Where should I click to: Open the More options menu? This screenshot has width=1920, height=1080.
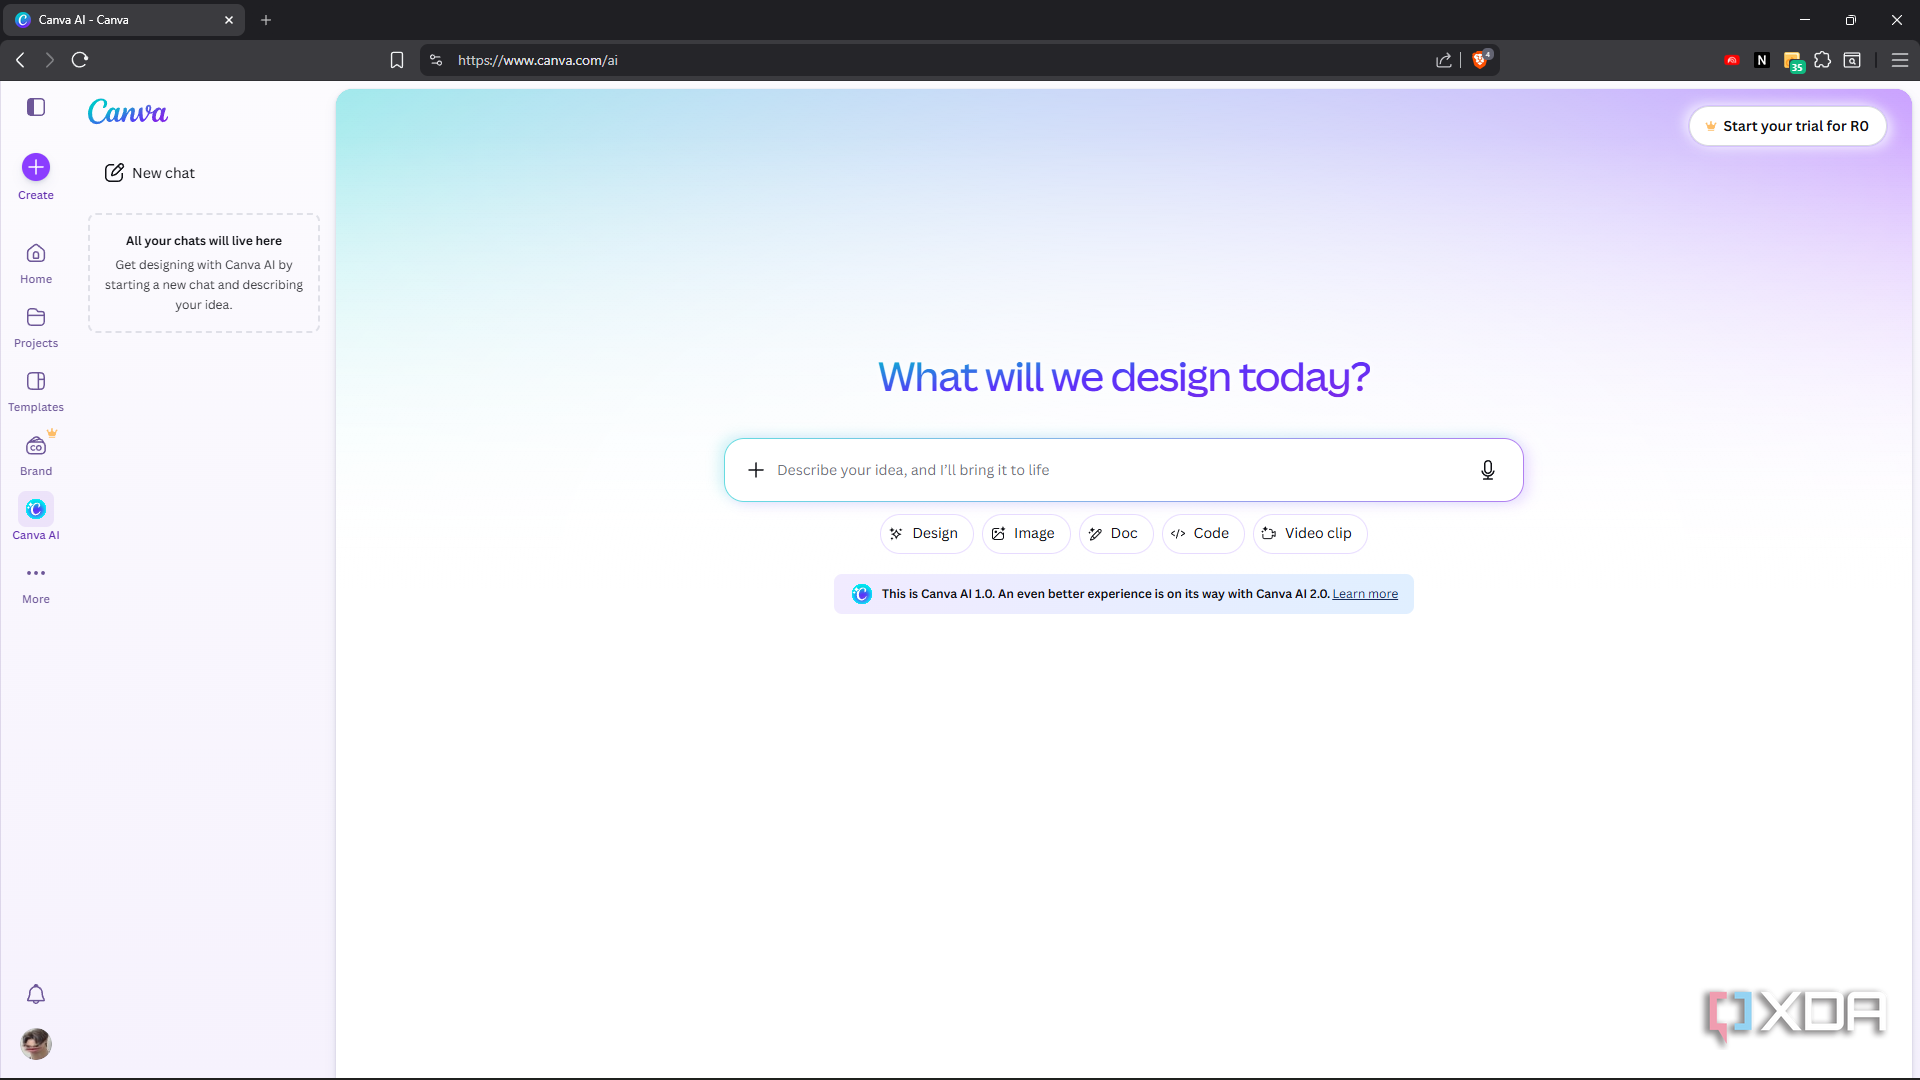(x=36, y=584)
